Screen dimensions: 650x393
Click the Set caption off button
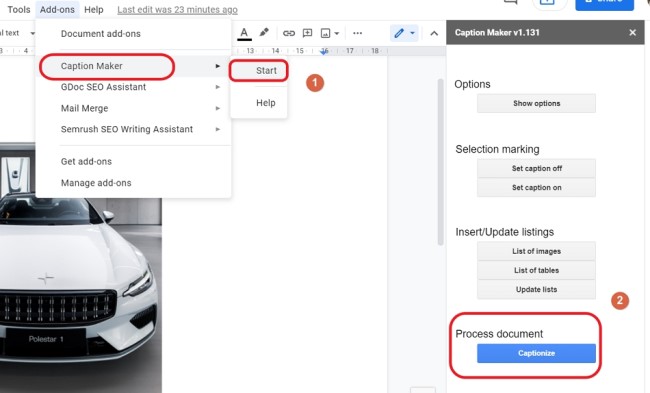[x=536, y=168]
